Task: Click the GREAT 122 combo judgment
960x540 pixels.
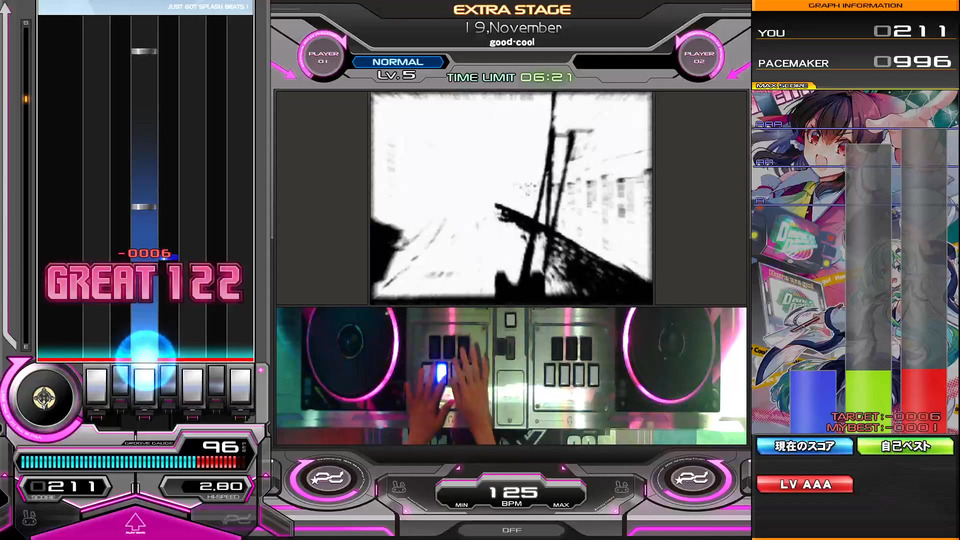Action: pyautogui.click(x=144, y=283)
